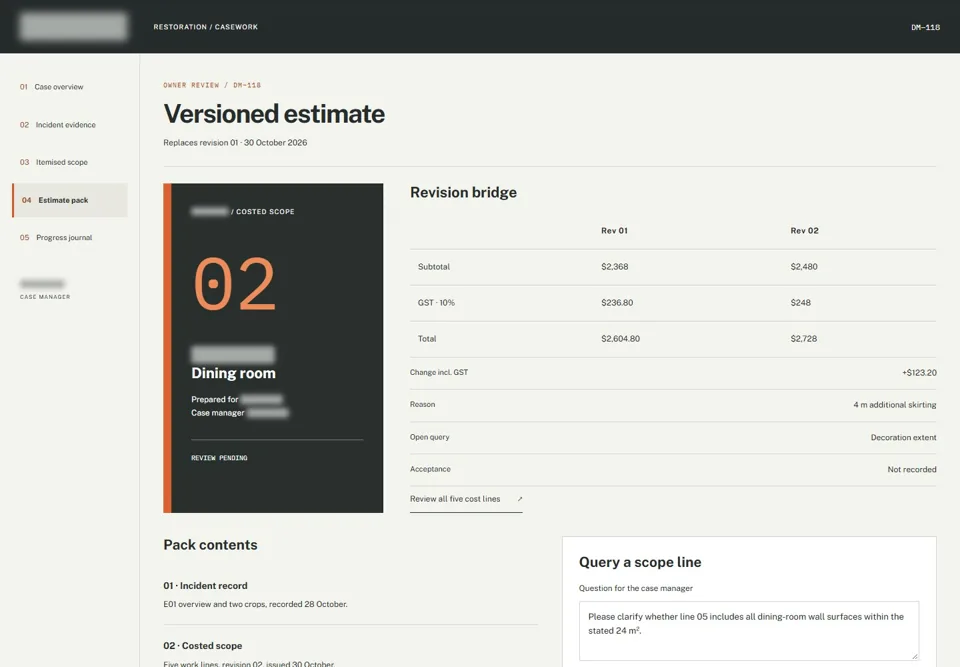The width and height of the screenshot is (960, 667).
Task: Click inside the question for case manager textbox
Action: click(749, 631)
